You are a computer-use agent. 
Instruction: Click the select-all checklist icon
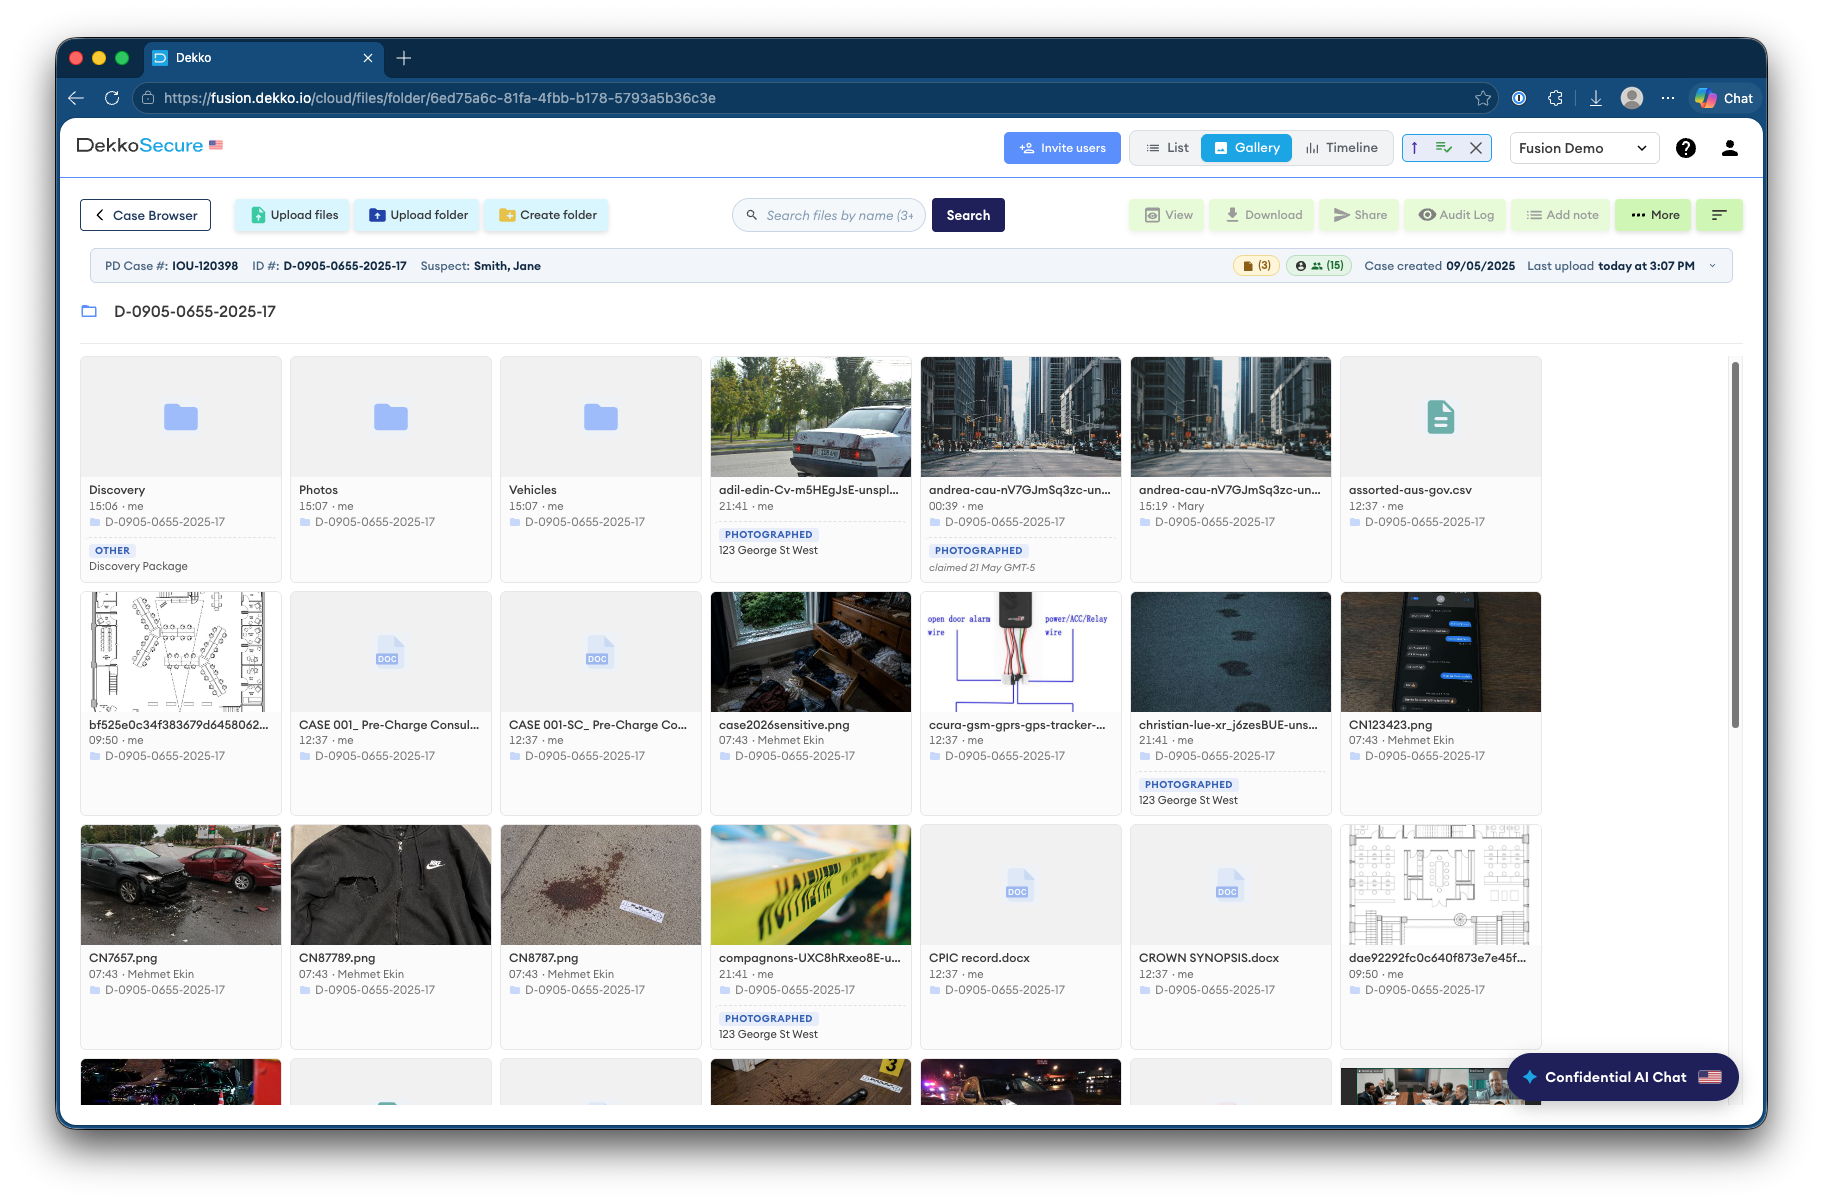[x=1444, y=148]
